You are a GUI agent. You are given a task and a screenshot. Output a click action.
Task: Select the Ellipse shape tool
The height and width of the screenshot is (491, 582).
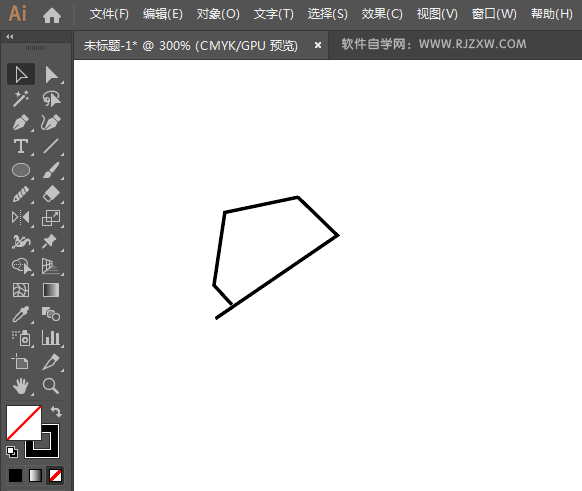coord(21,170)
